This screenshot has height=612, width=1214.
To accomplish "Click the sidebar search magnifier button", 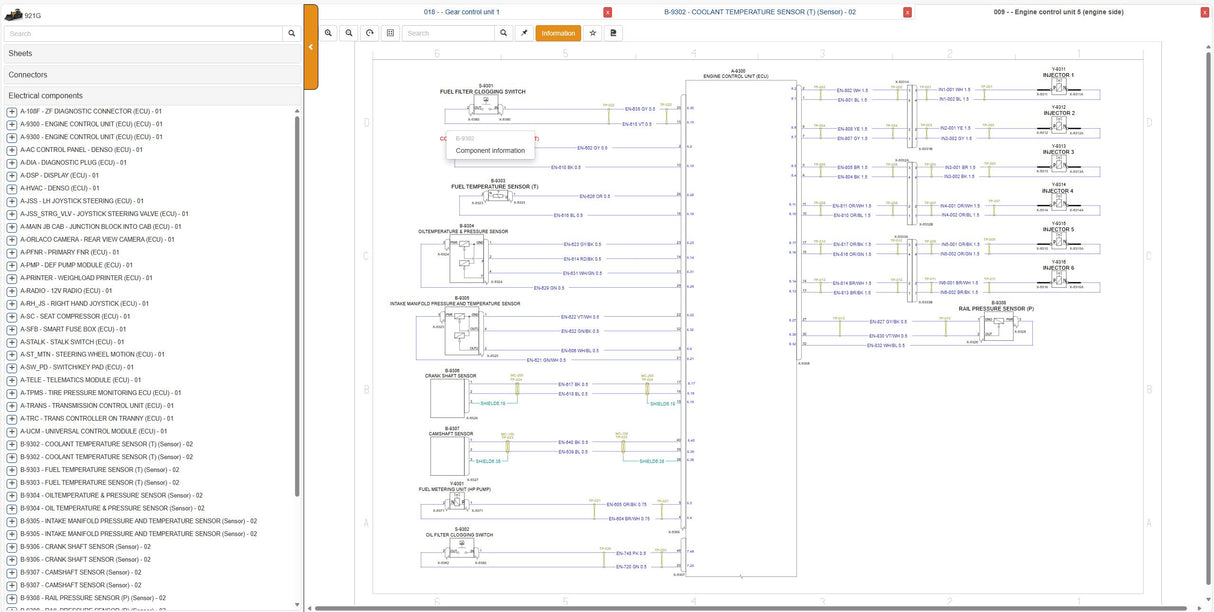I will click(x=291, y=33).
